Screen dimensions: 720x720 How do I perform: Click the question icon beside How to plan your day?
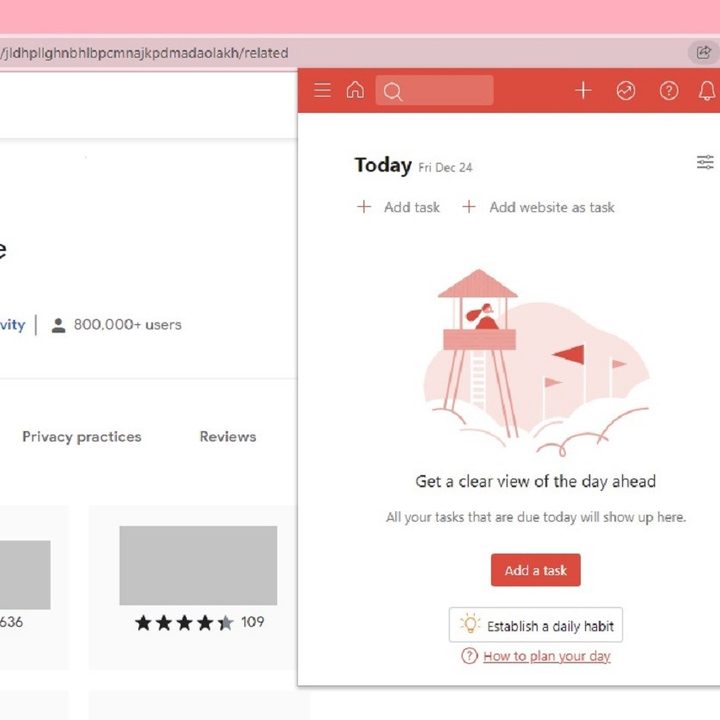[x=469, y=656]
